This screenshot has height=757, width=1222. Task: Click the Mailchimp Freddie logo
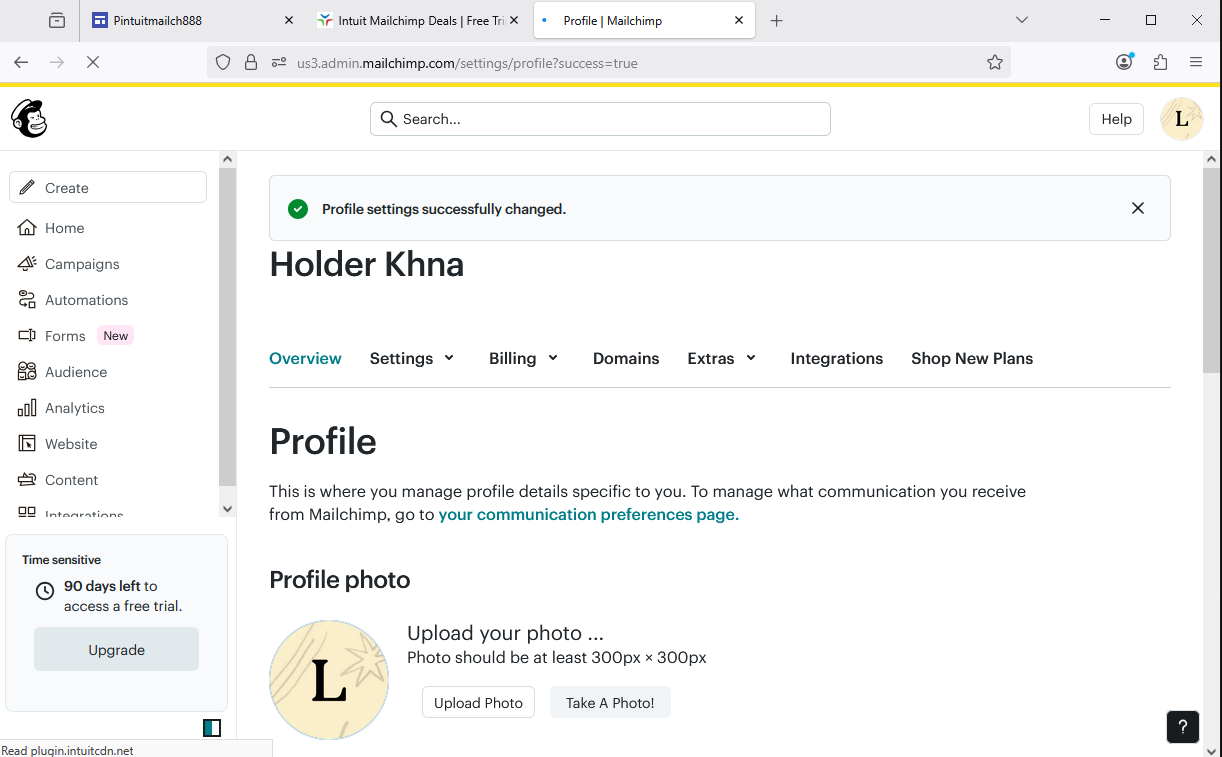tap(29, 119)
